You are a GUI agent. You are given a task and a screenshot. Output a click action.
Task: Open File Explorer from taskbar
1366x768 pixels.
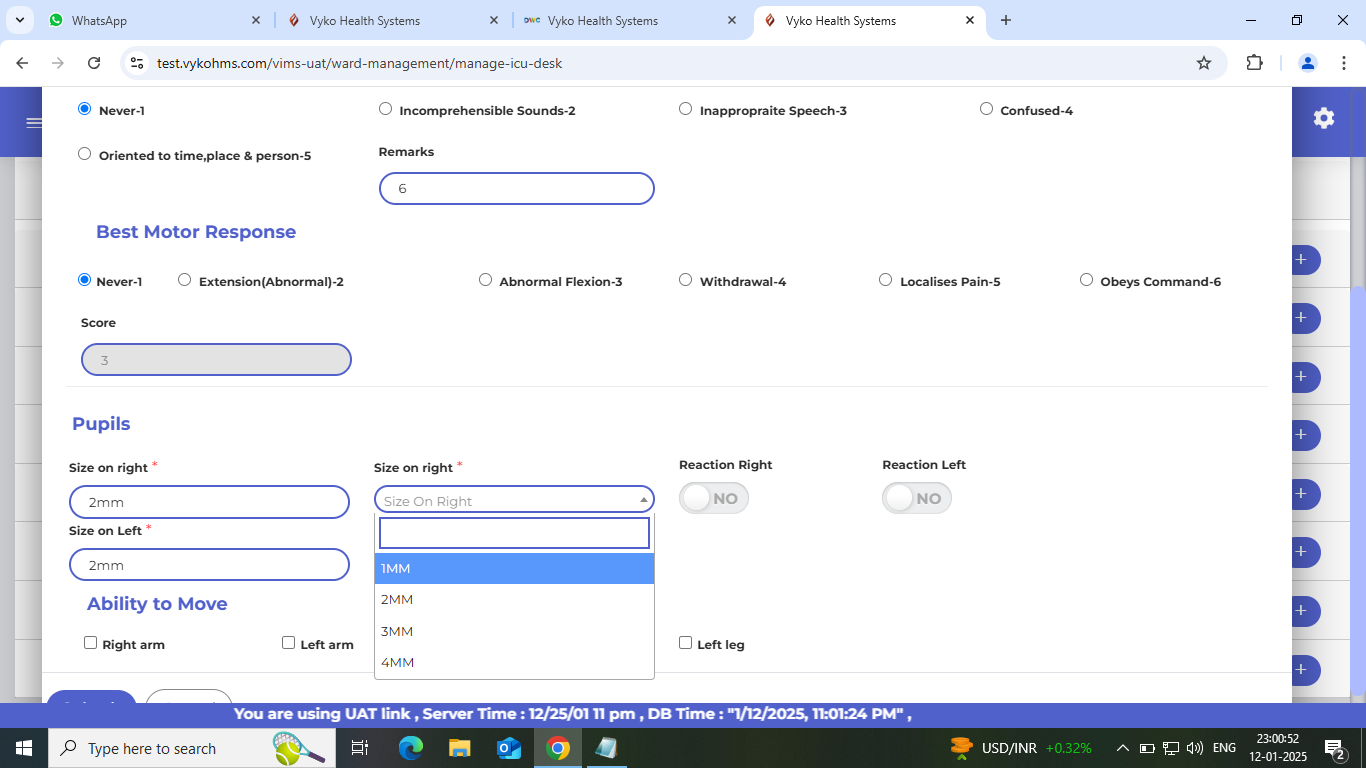tap(460, 748)
